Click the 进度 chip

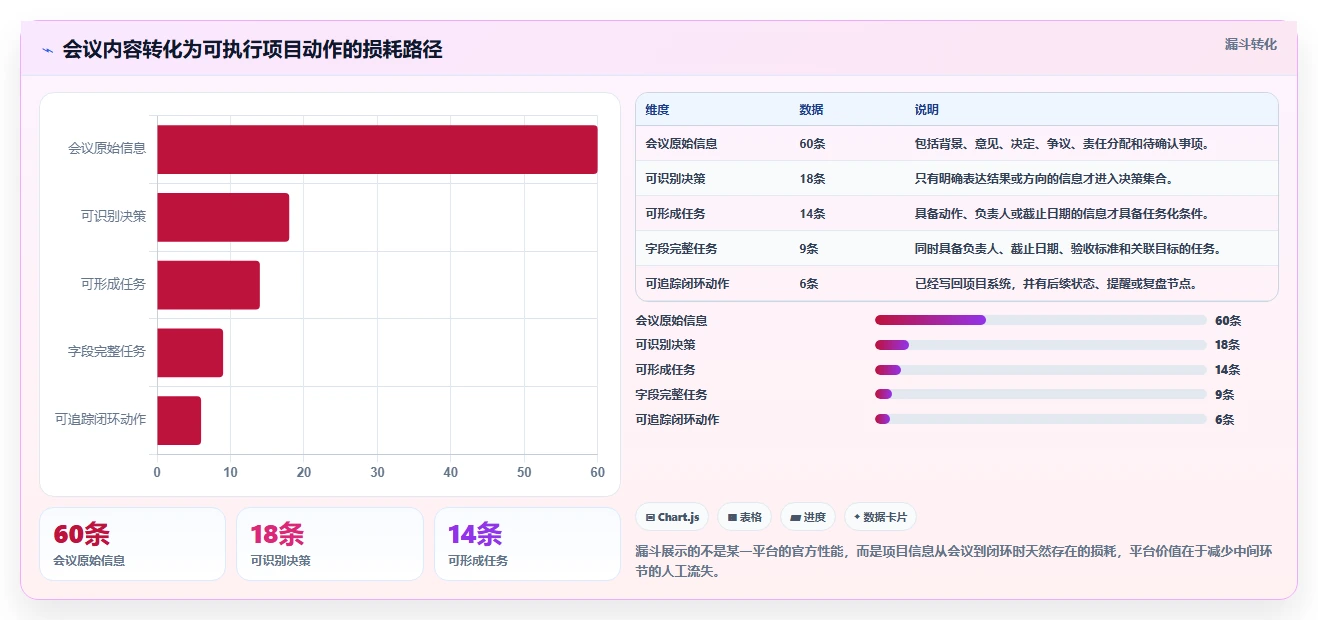pos(808,517)
